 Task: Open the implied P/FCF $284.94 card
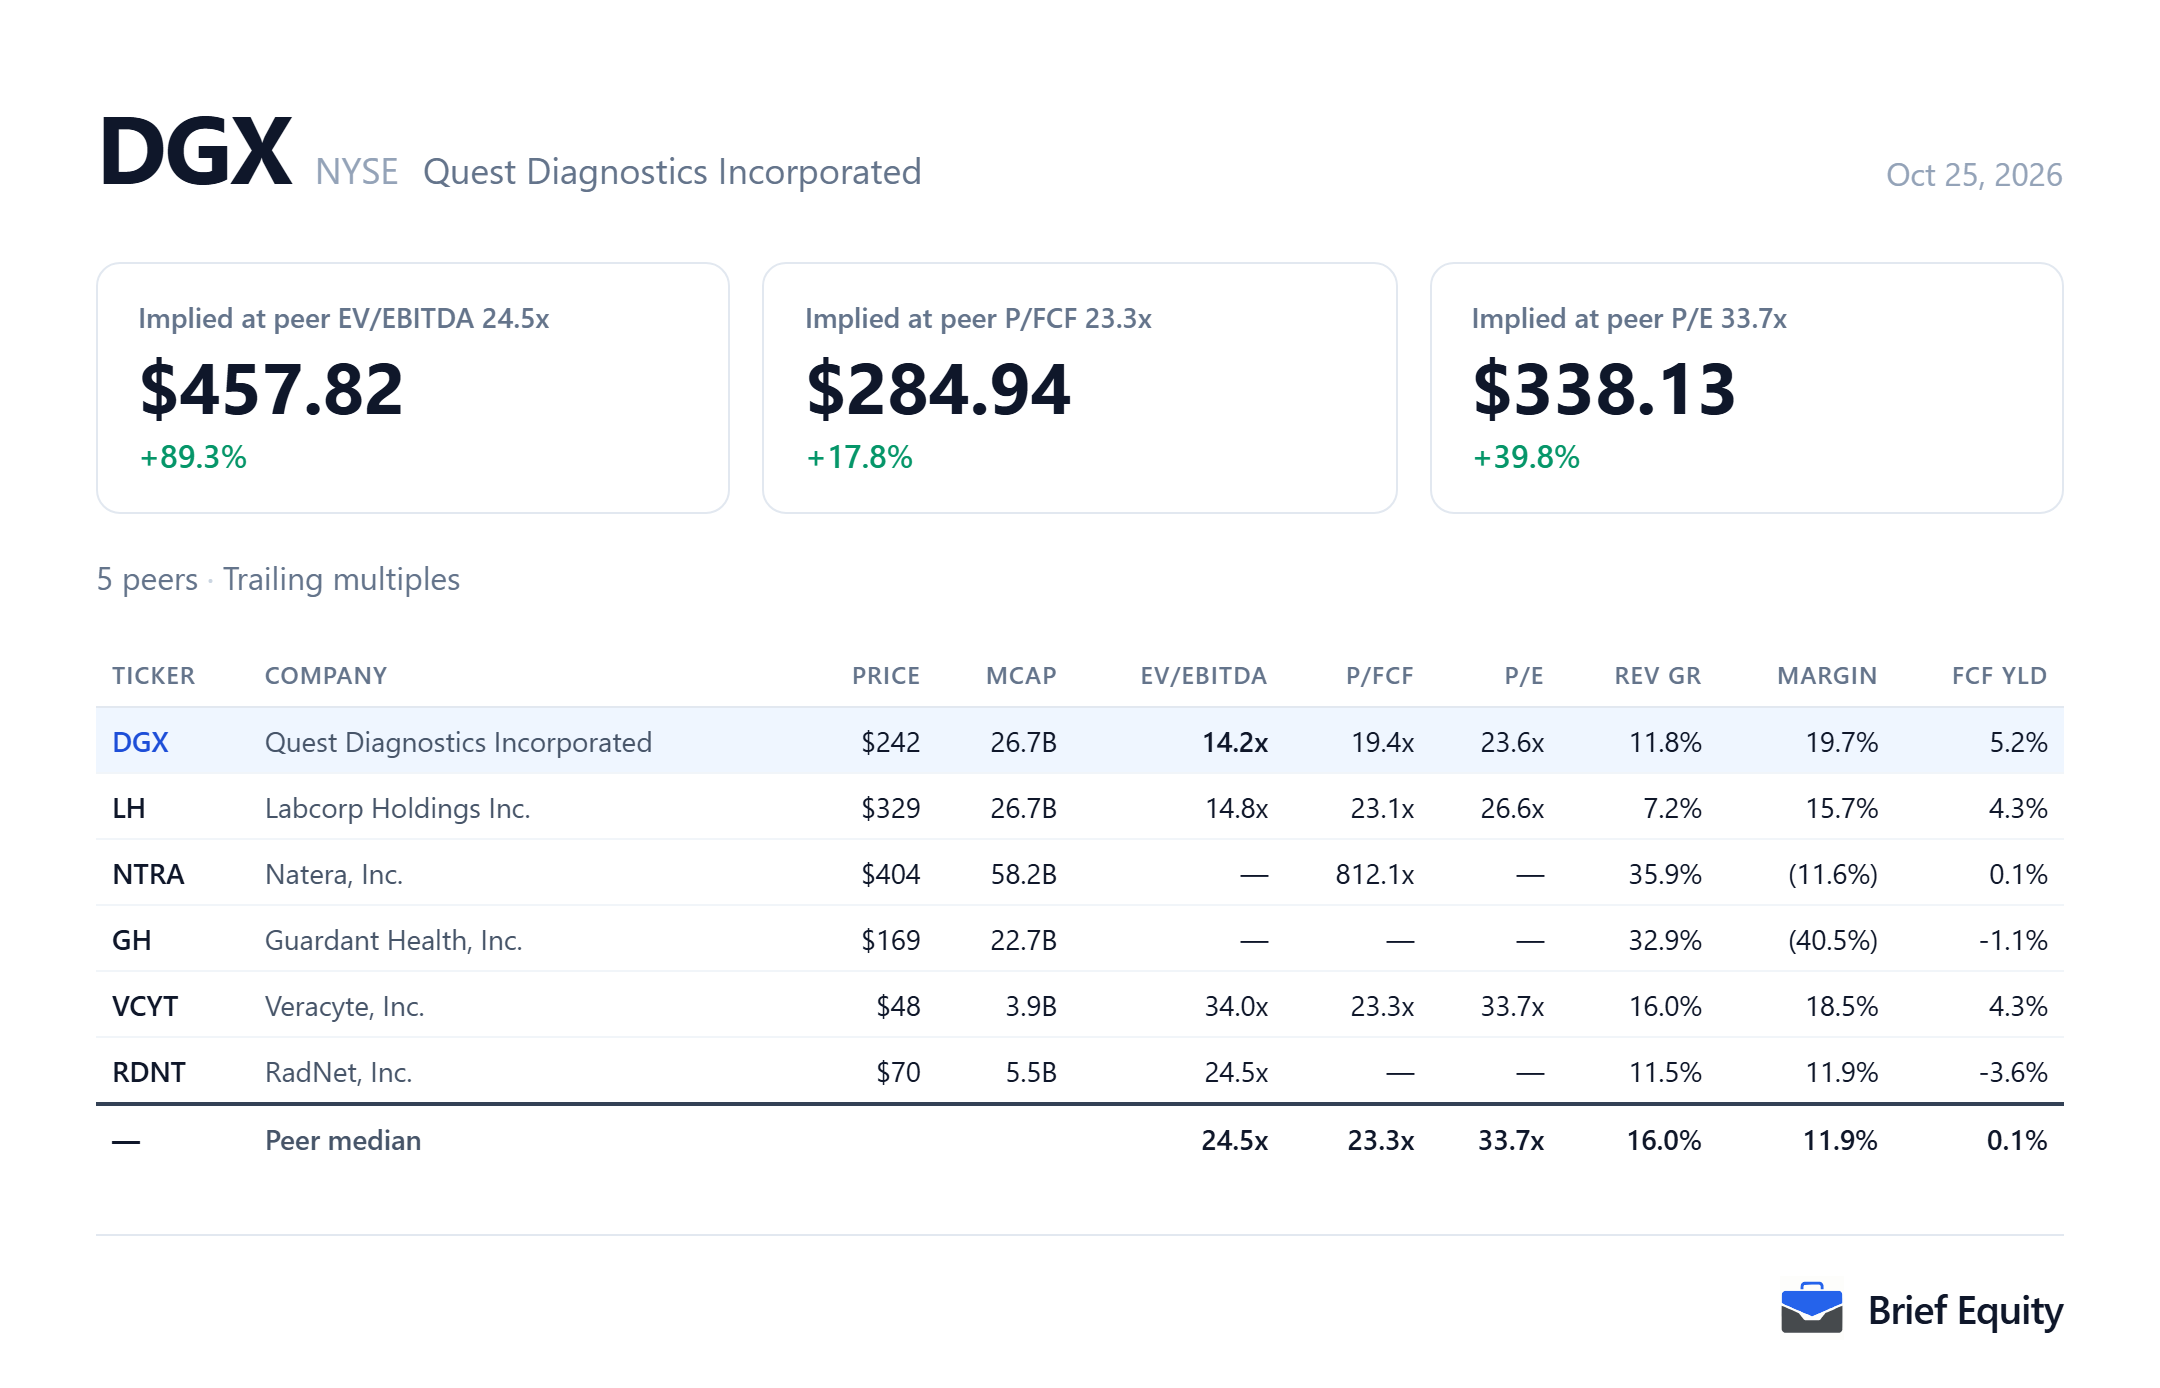coord(1079,388)
